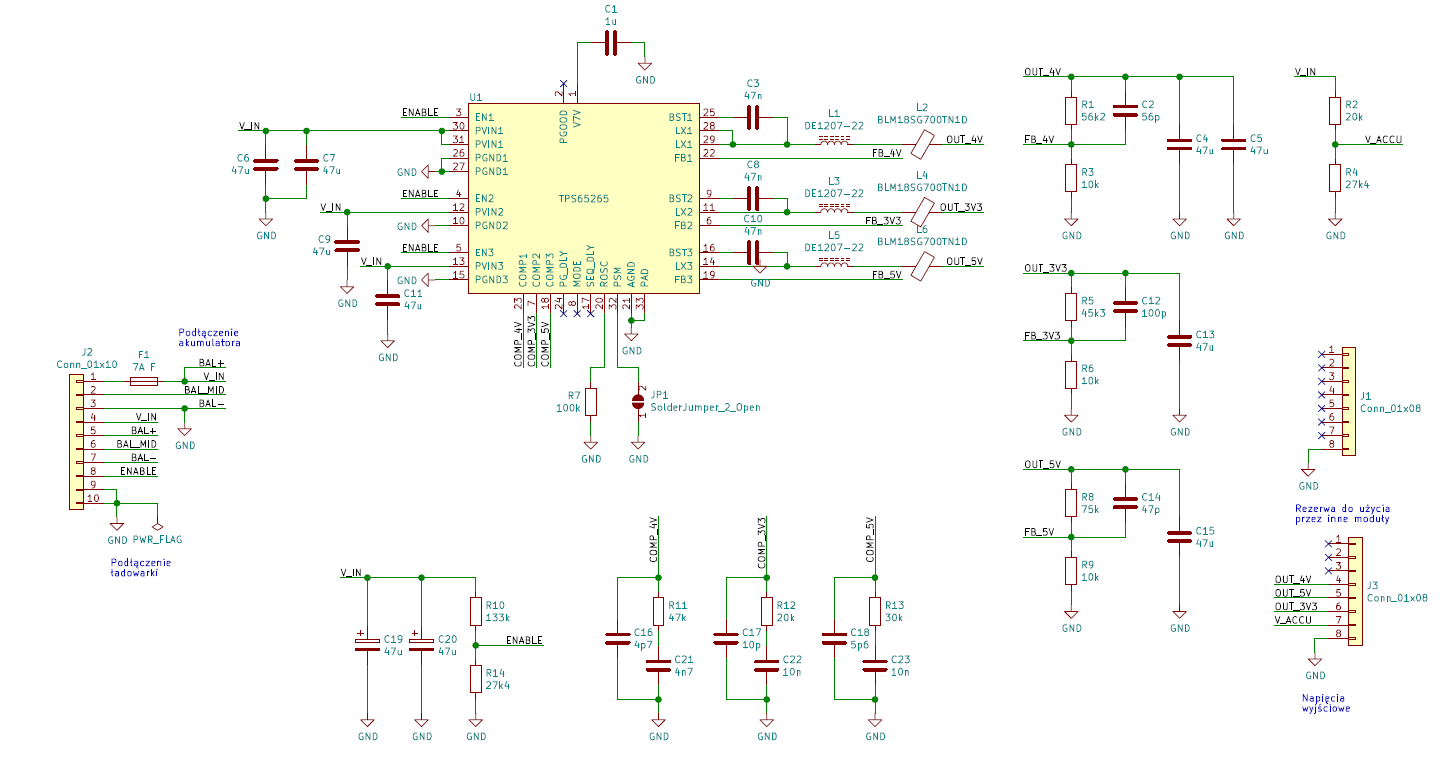Viewport: 1451px width, 757px height.
Task: Select the F1 fuse symbol
Action: click(x=144, y=382)
